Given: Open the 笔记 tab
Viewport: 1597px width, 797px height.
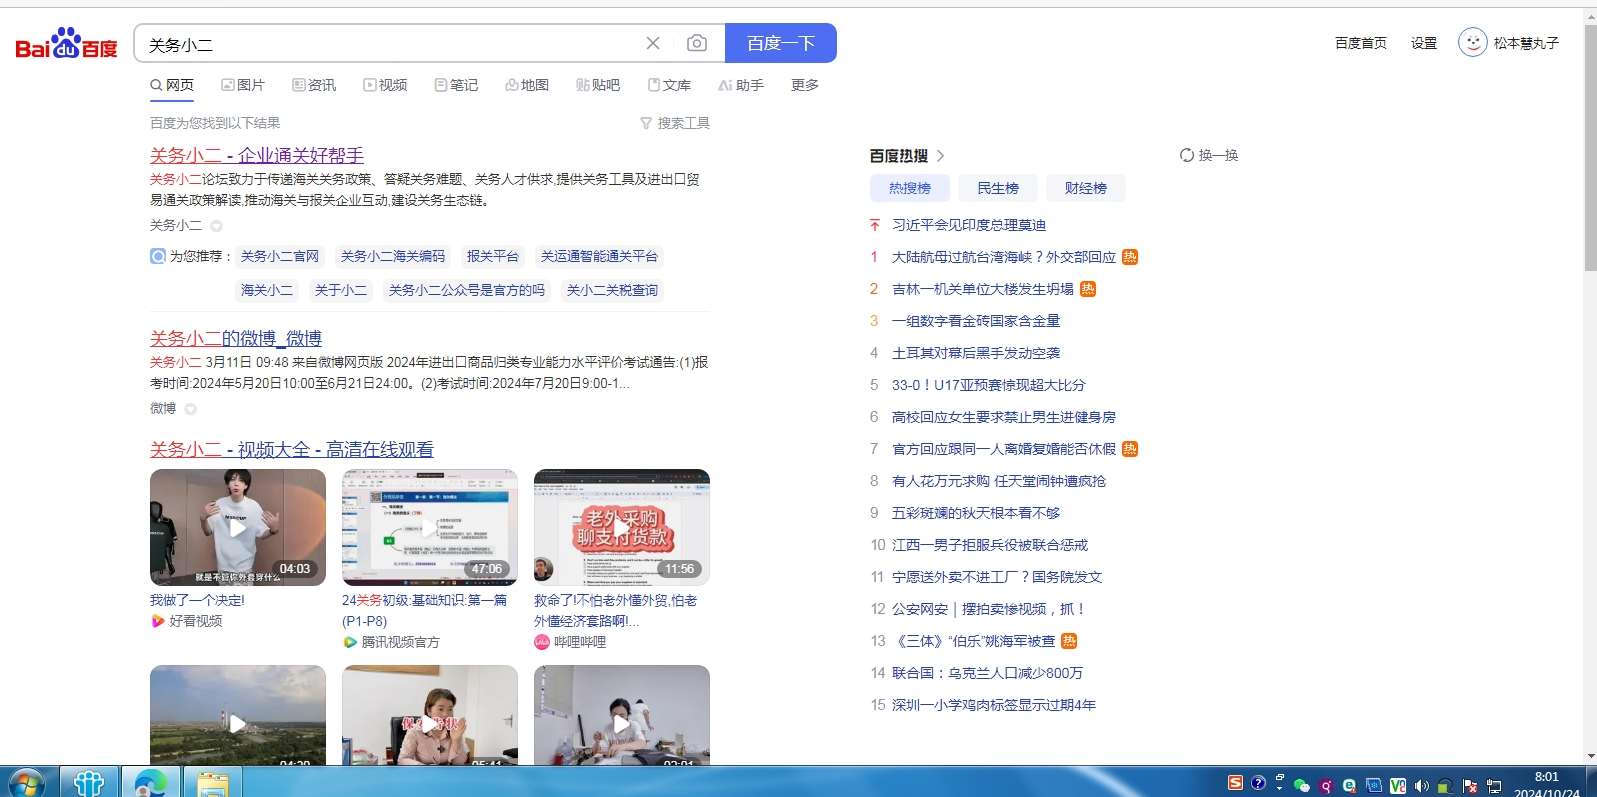Looking at the screenshot, I should (x=456, y=85).
